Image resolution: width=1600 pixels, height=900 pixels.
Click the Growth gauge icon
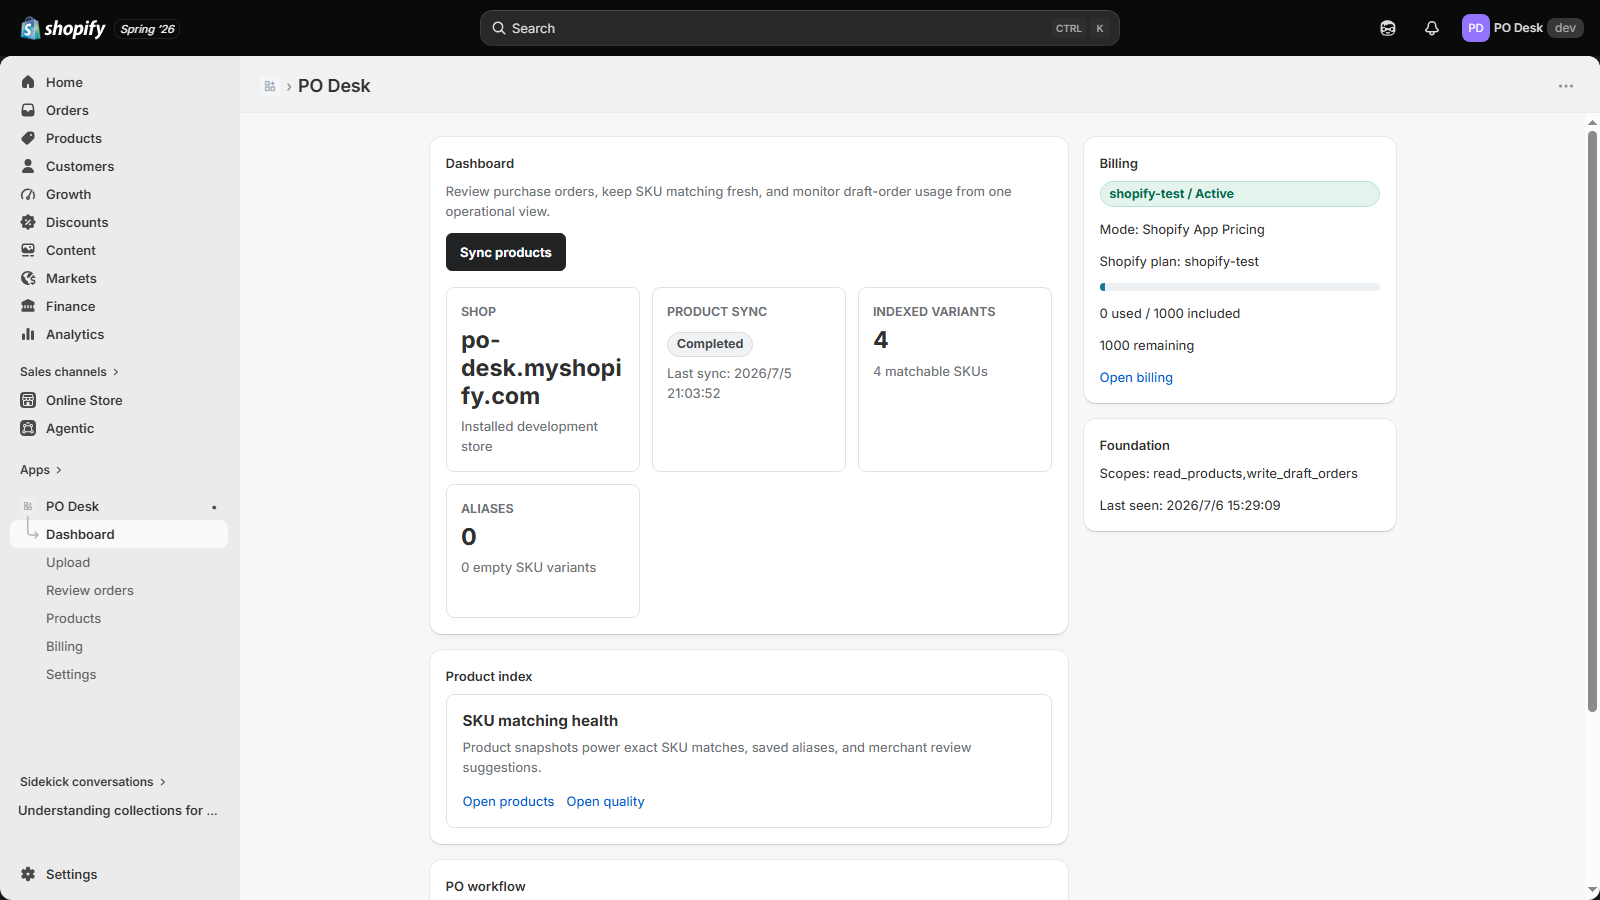(x=28, y=194)
